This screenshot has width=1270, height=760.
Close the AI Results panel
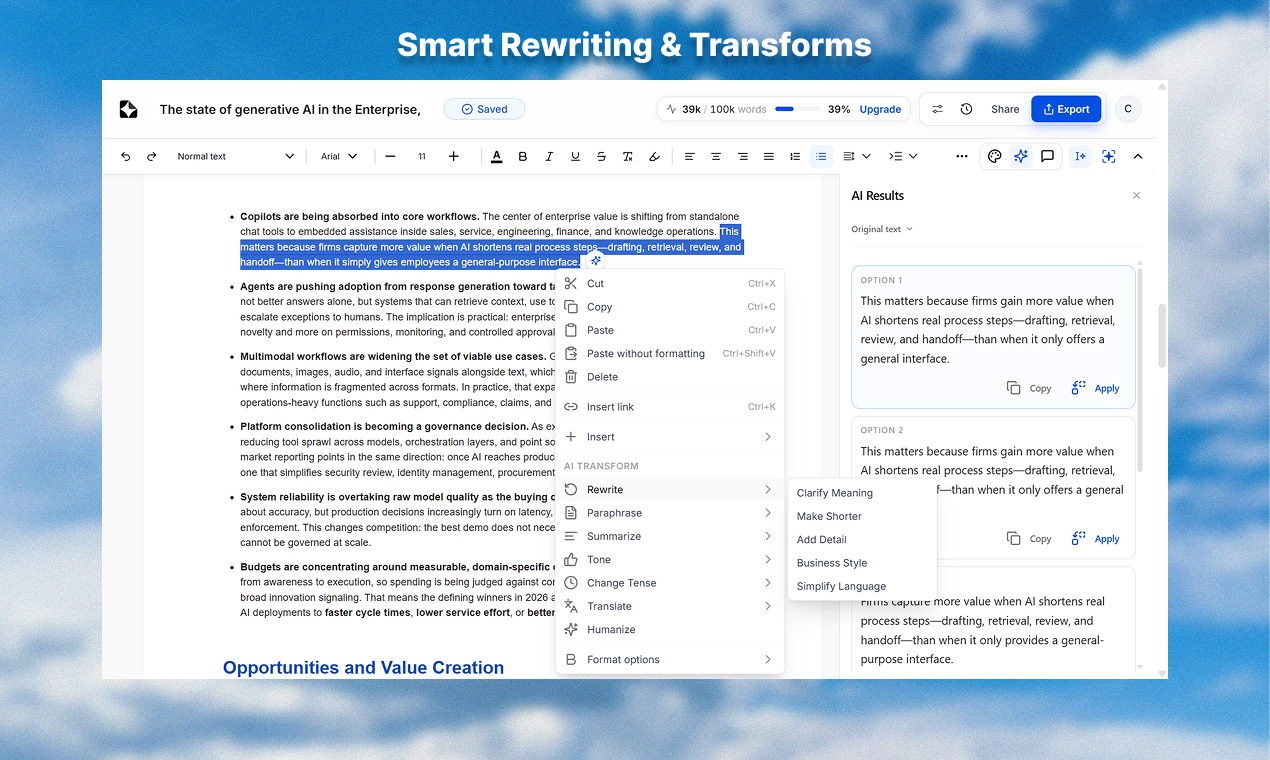click(1136, 195)
